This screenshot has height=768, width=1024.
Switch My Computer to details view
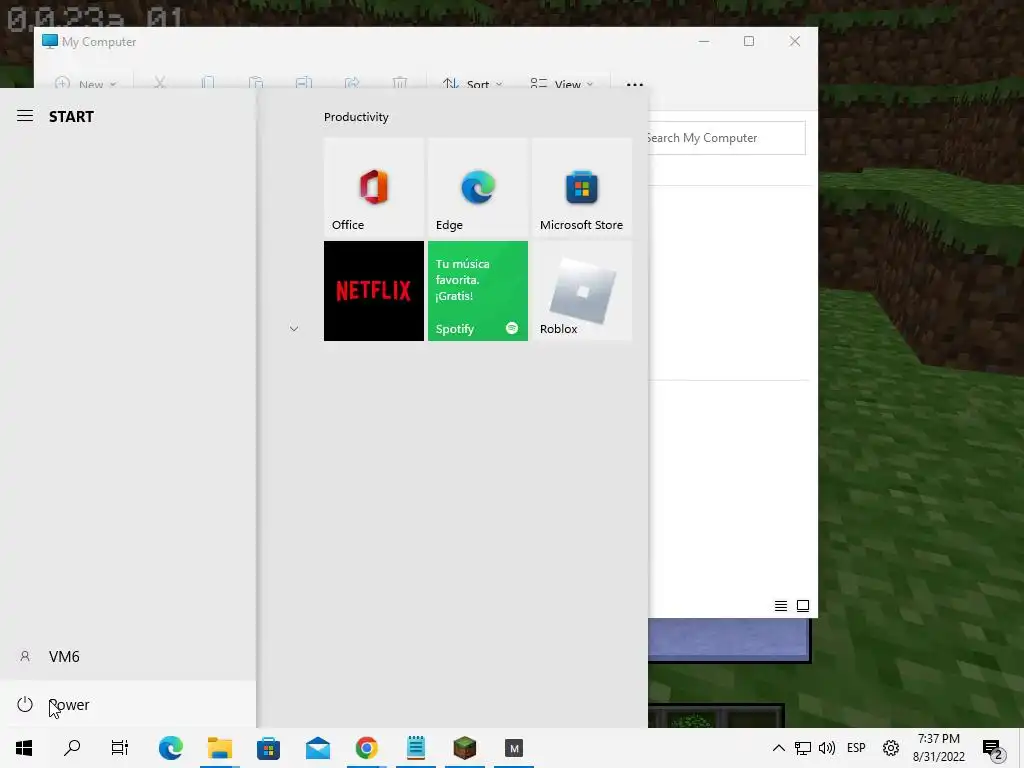tap(780, 606)
